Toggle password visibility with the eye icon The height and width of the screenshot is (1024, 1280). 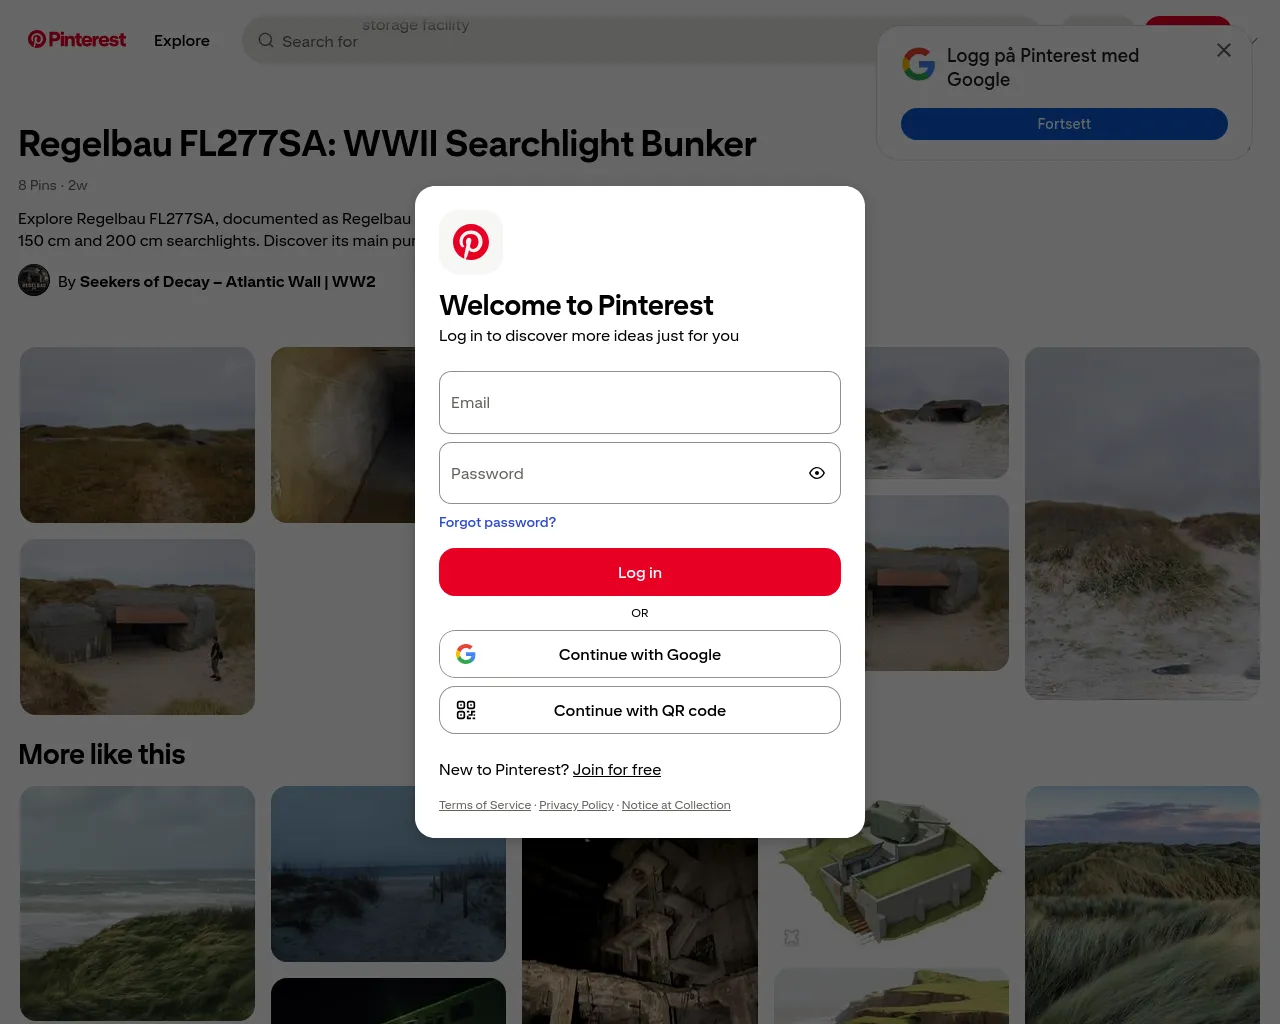(817, 473)
